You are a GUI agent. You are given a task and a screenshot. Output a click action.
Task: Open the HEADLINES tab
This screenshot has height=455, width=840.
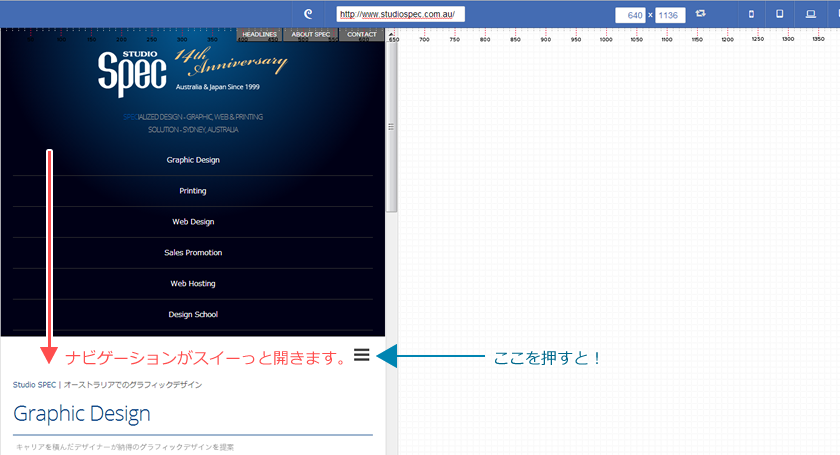pos(260,35)
